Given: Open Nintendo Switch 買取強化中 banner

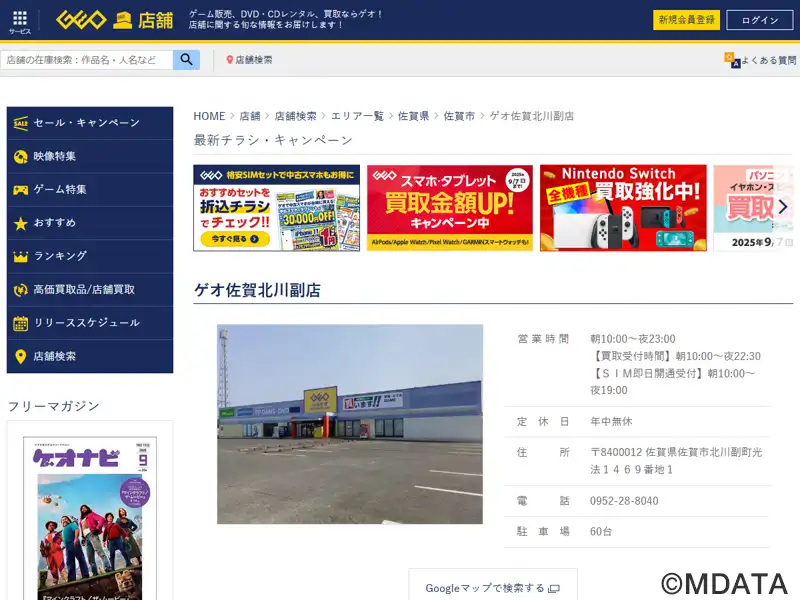Looking at the screenshot, I should [623, 208].
